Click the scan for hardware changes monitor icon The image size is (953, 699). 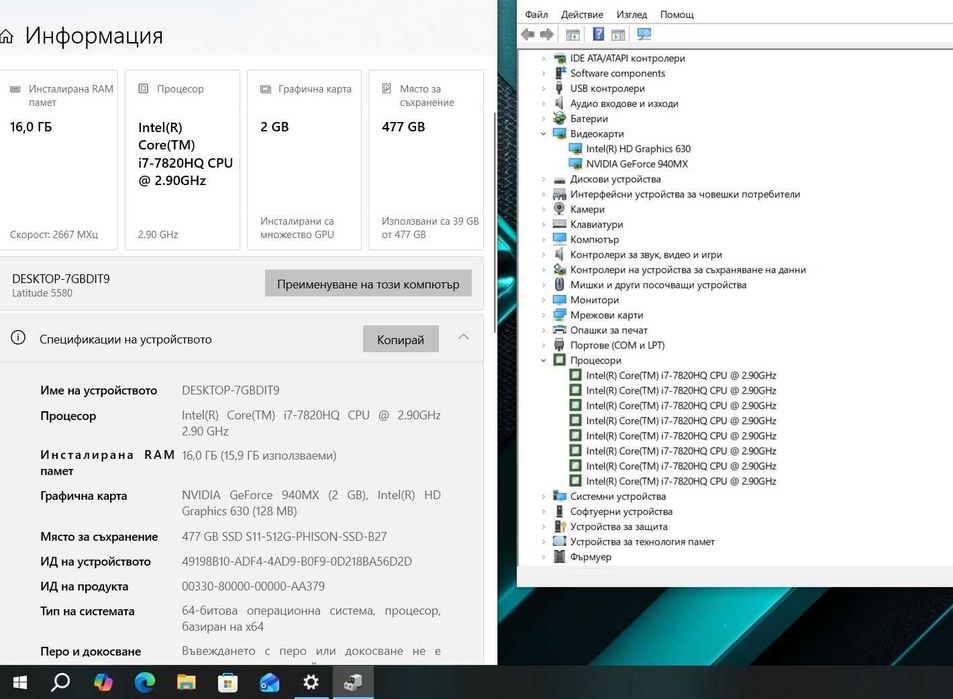click(x=644, y=34)
